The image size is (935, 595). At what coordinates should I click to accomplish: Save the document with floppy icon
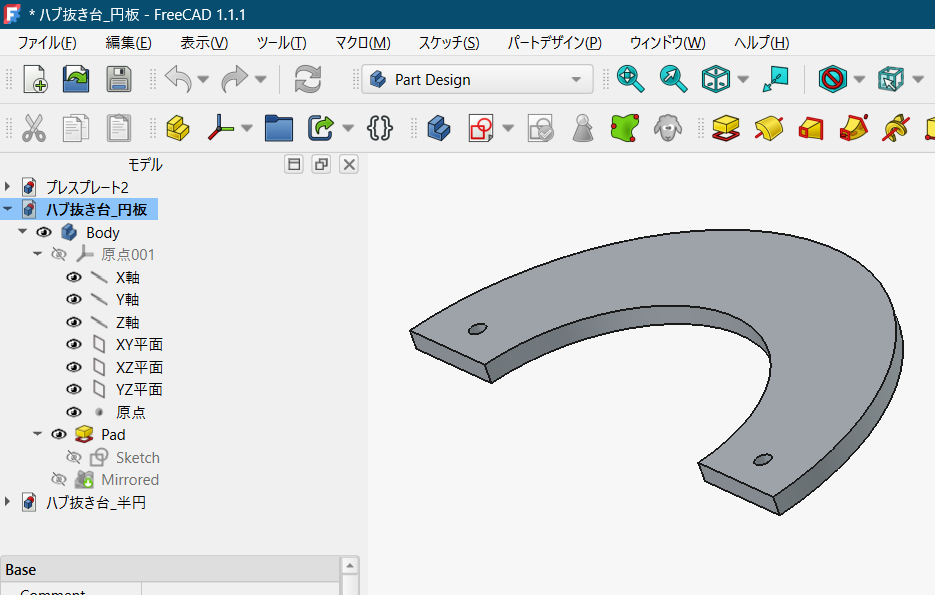(119, 79)
